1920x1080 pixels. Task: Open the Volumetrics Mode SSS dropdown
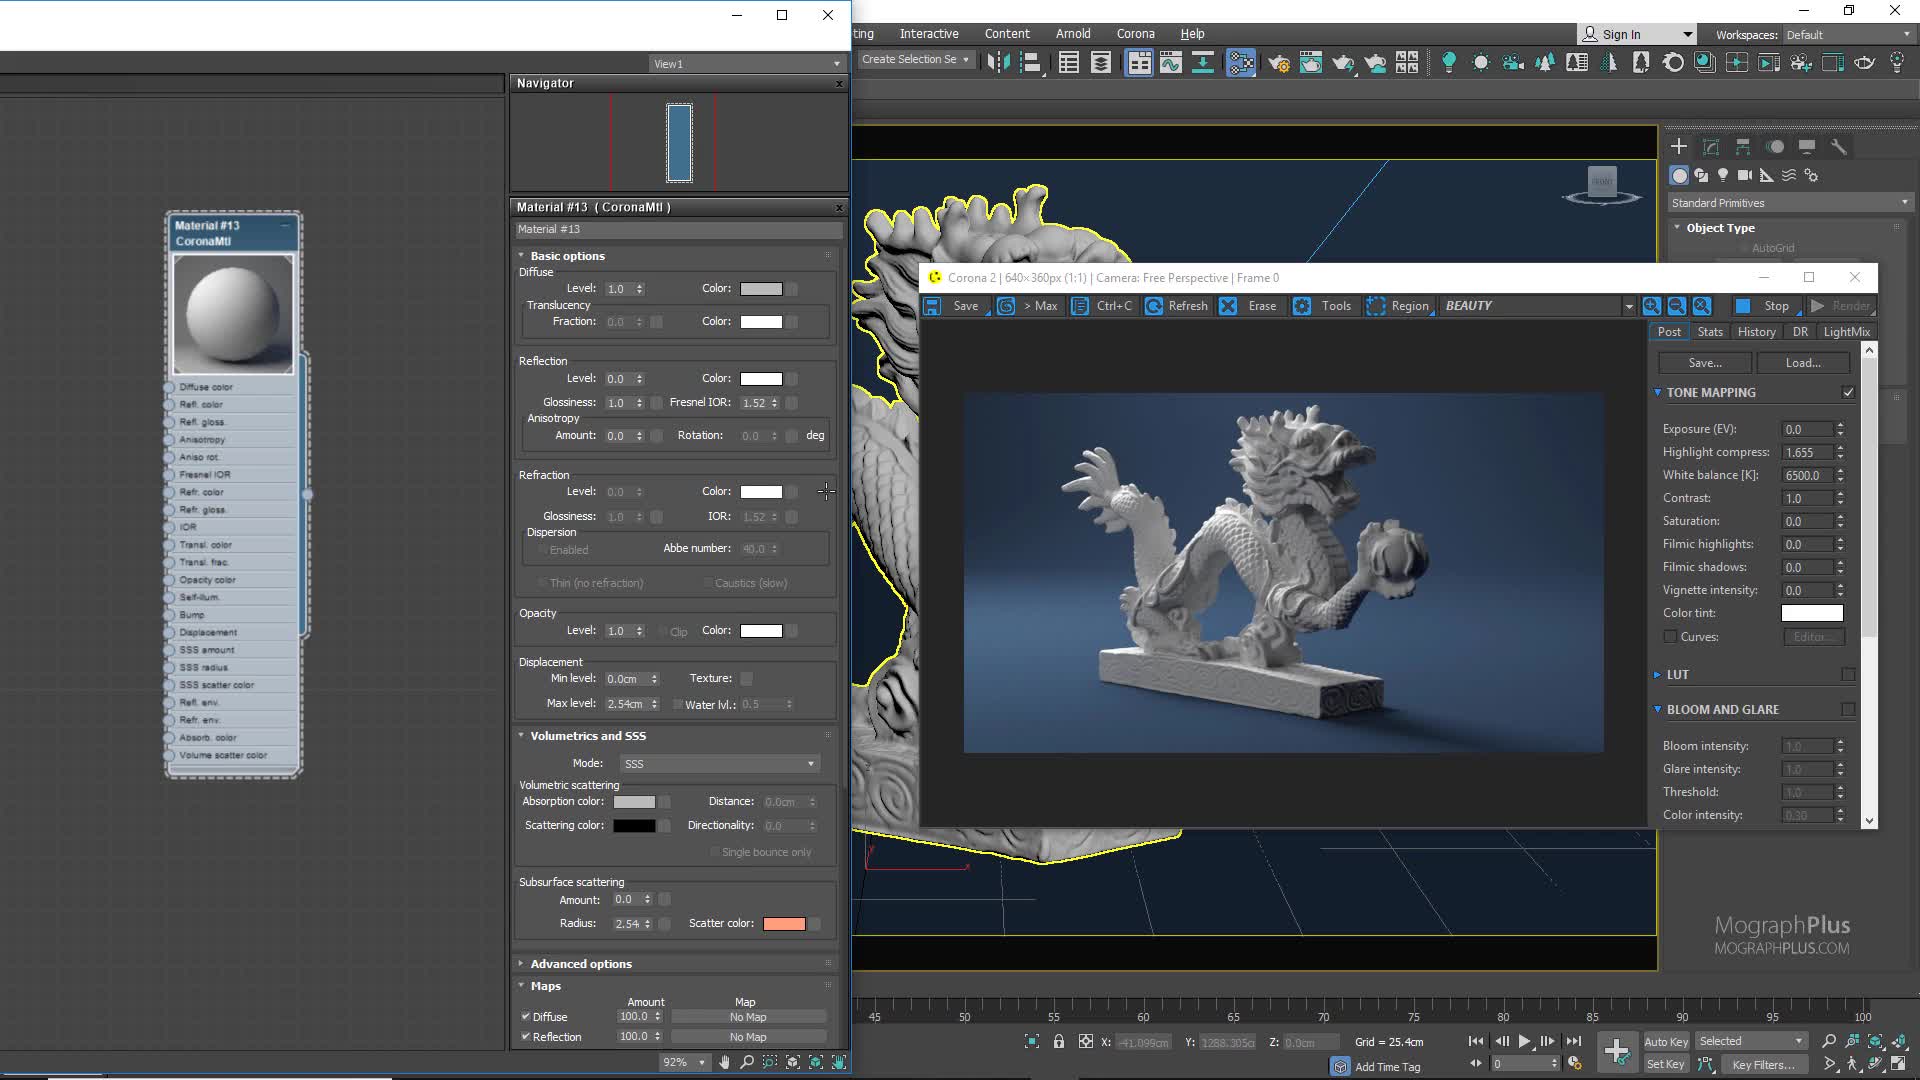click(x=718, y=764)
